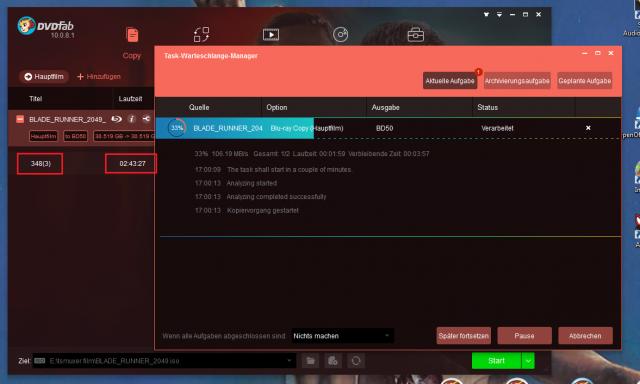Screen dimensions: 640x384
Task: Open the Copy module icon
Action: (x=132, y=35)
